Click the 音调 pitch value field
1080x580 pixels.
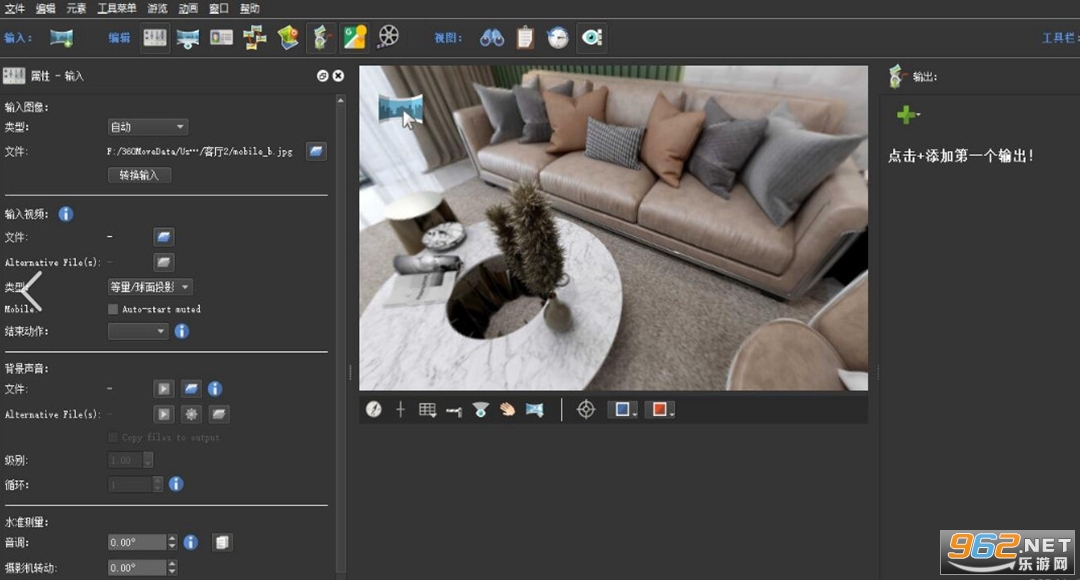pos(137,543)
